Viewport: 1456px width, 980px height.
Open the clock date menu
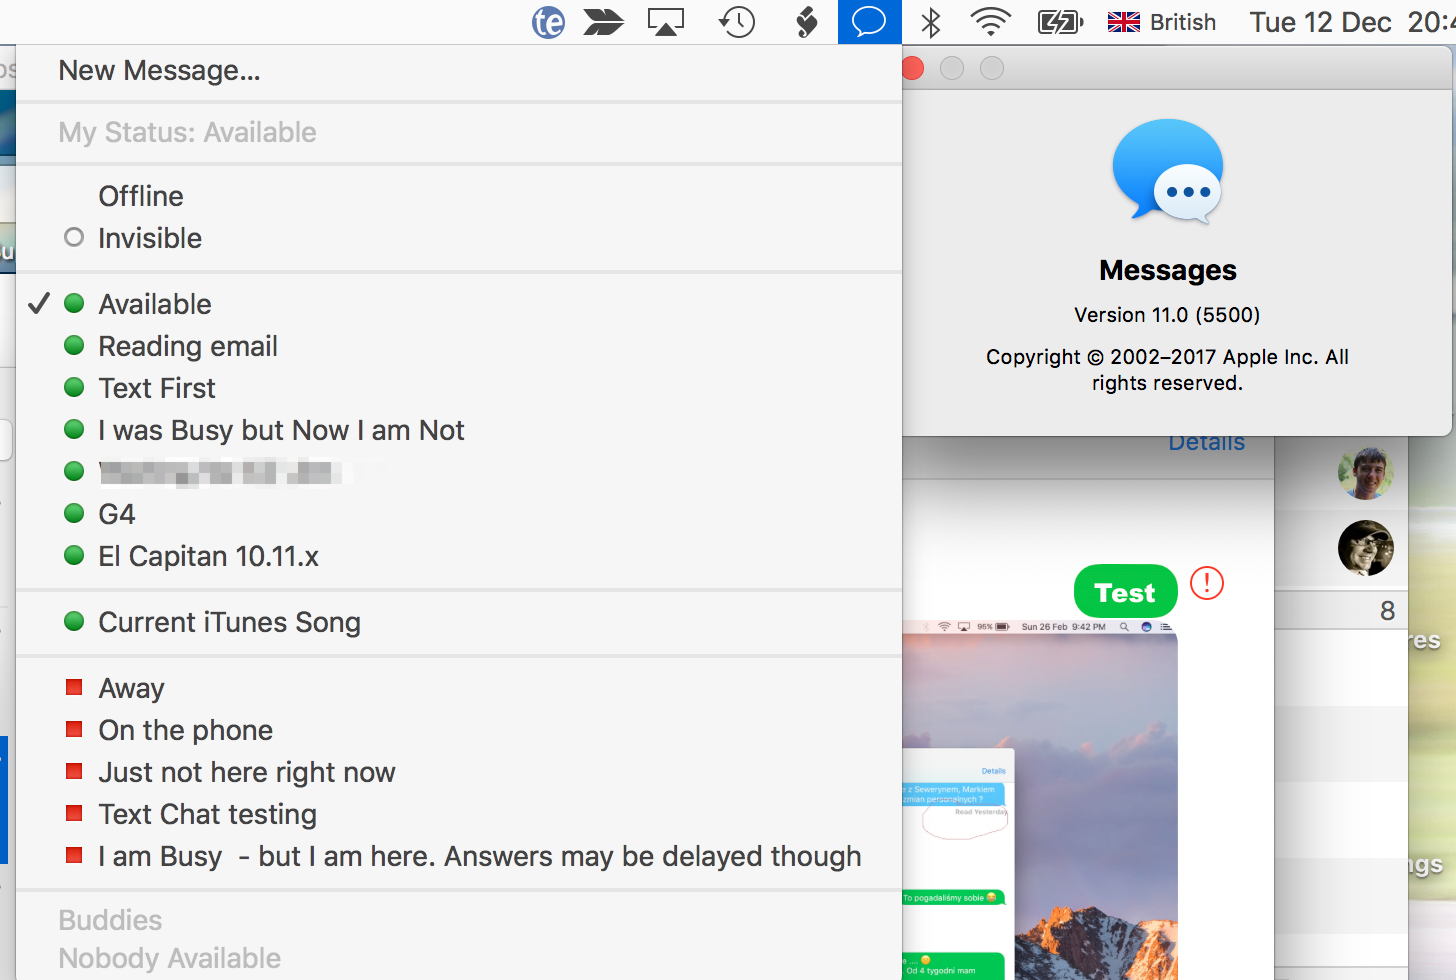pyautogui.click(x=1320, y=21)
